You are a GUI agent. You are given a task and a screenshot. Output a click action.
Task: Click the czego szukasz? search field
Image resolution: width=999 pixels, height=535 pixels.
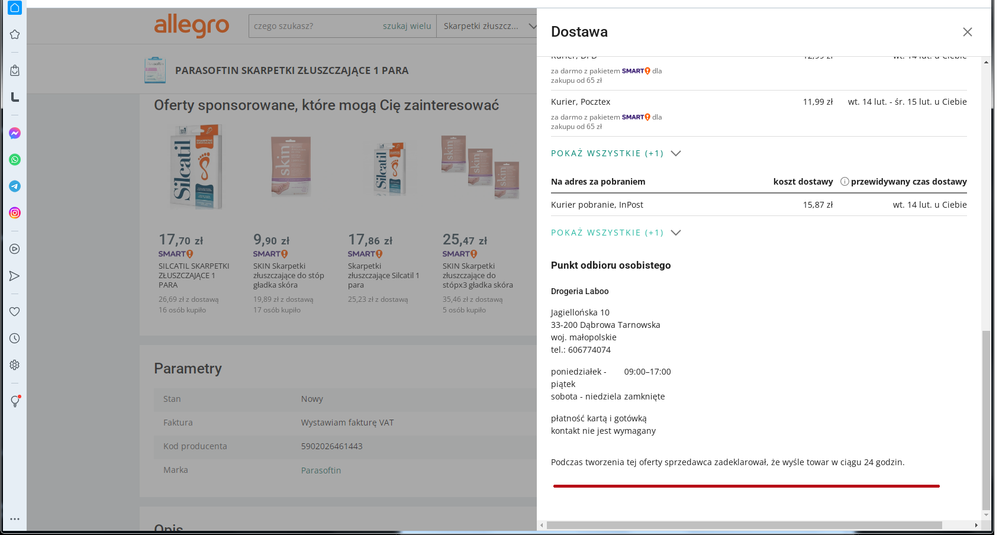[315, 27]
